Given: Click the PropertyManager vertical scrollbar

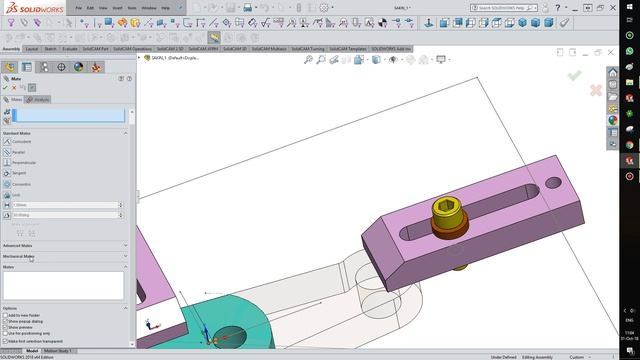Looking at the screenshot, I should pos(132,229).
